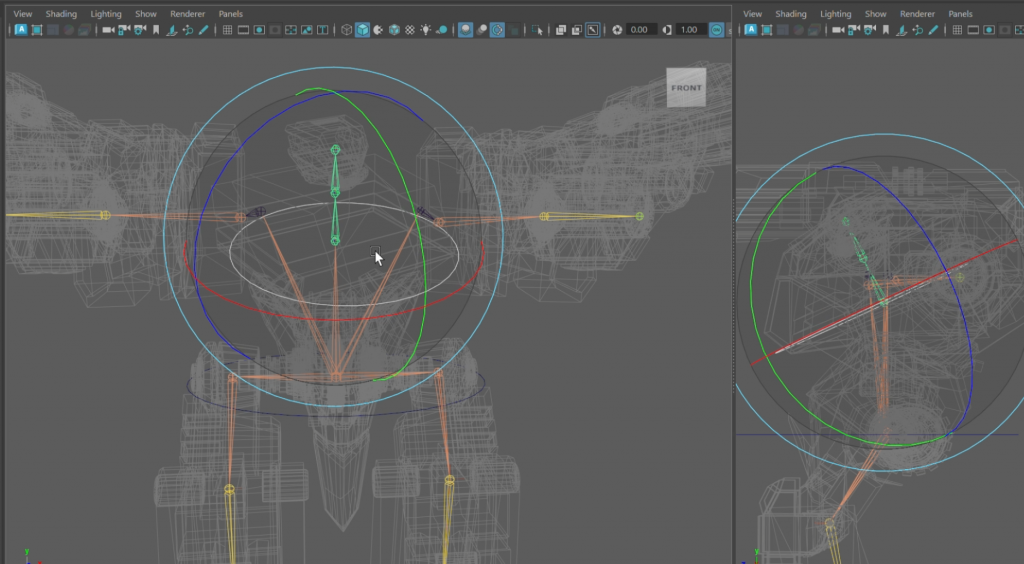Click the 2D Pan/Zoom icon in left viewport
1024x564 pixels.
(x=186, y=30)
